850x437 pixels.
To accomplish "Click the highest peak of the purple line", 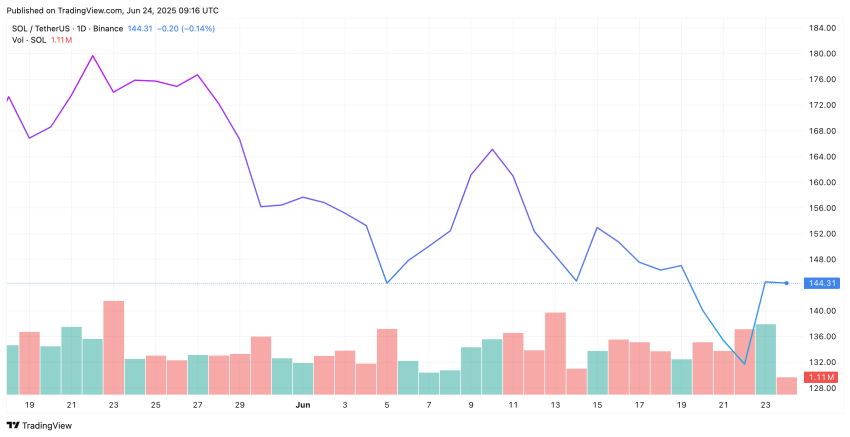I will click(93, 56).
